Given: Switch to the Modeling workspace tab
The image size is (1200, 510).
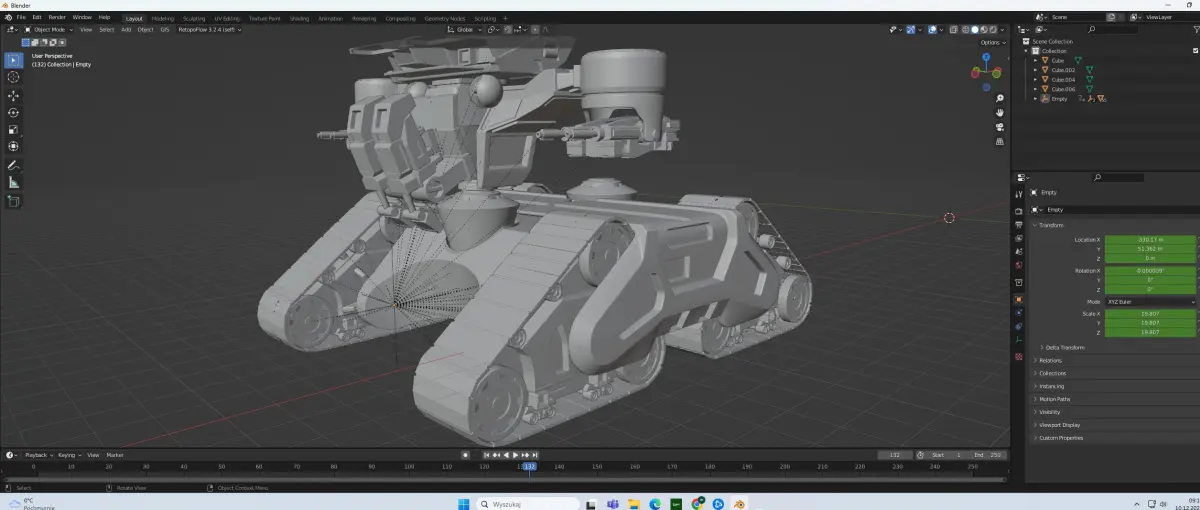Looking at the screenshot, I should pos(162,18).
